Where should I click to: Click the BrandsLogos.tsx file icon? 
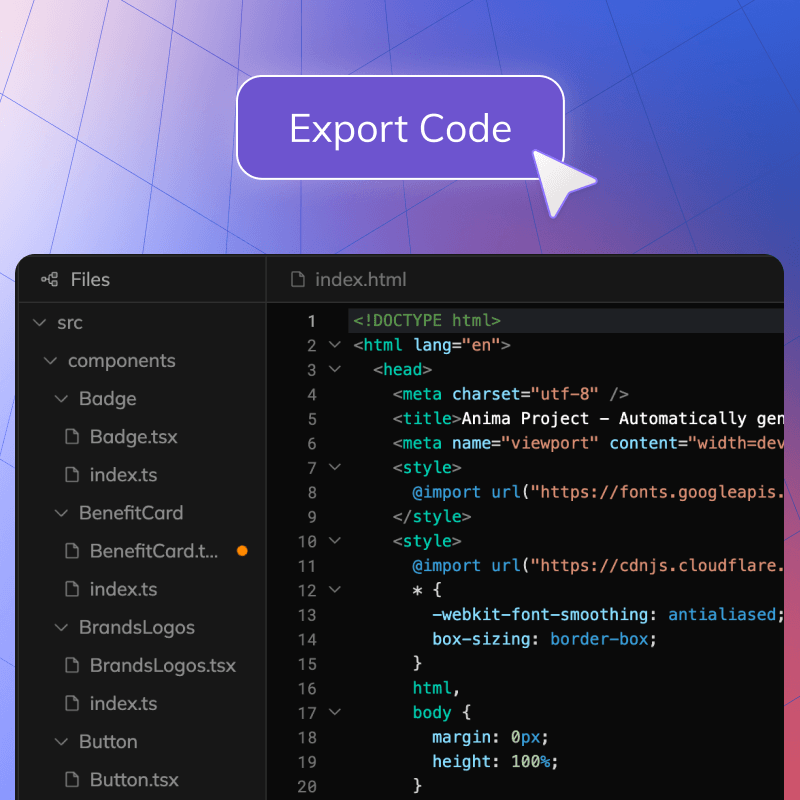pos(72,665)
